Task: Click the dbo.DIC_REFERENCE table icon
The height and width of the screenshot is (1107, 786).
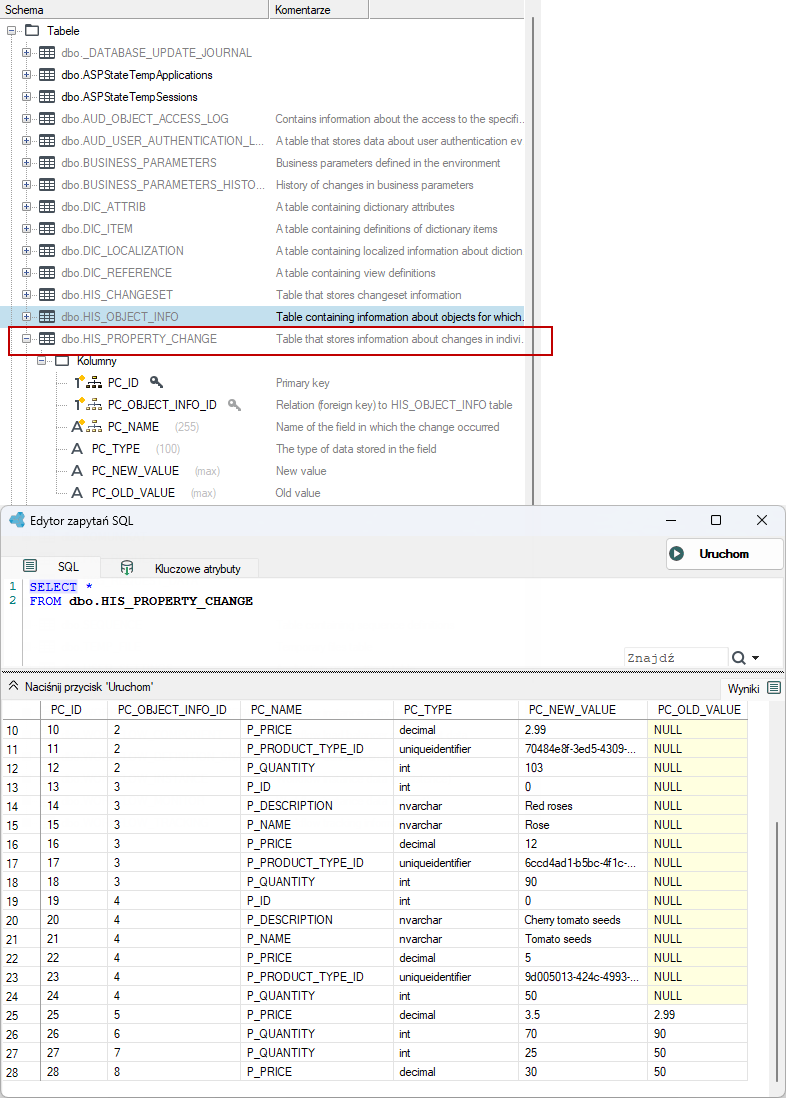Action: [47, 273]
